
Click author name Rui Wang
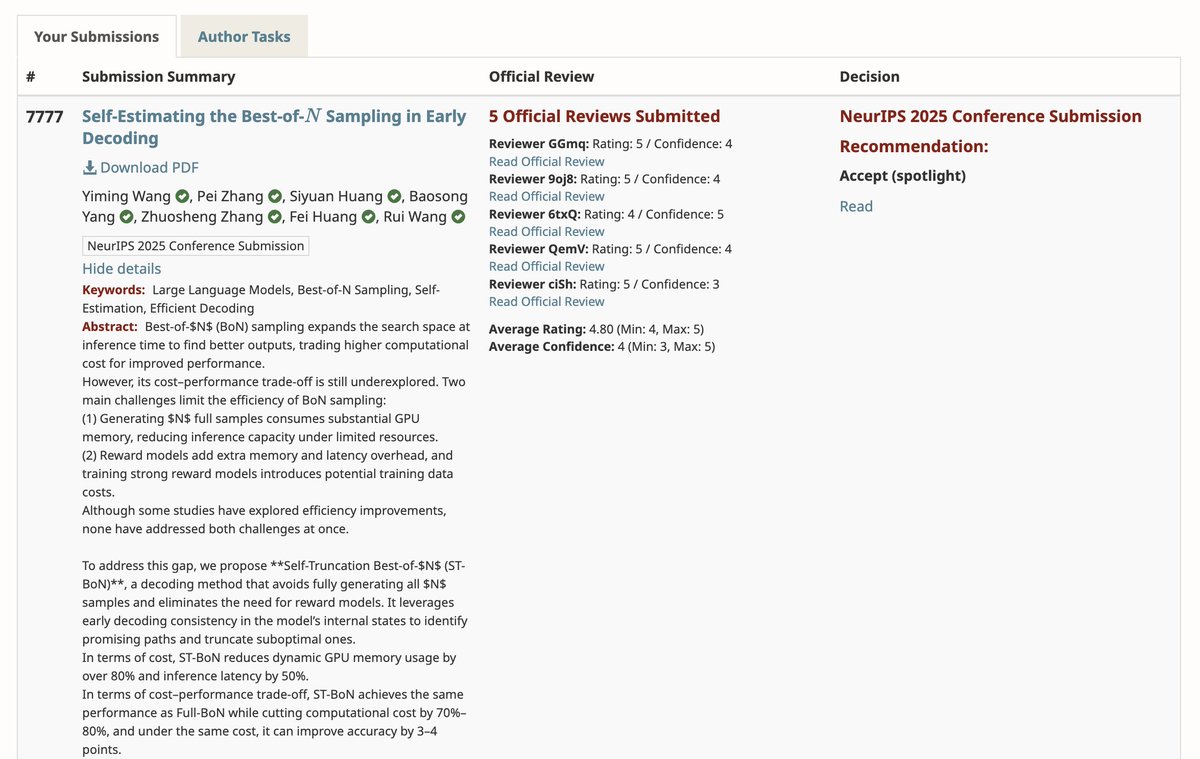tap(415, 217)
